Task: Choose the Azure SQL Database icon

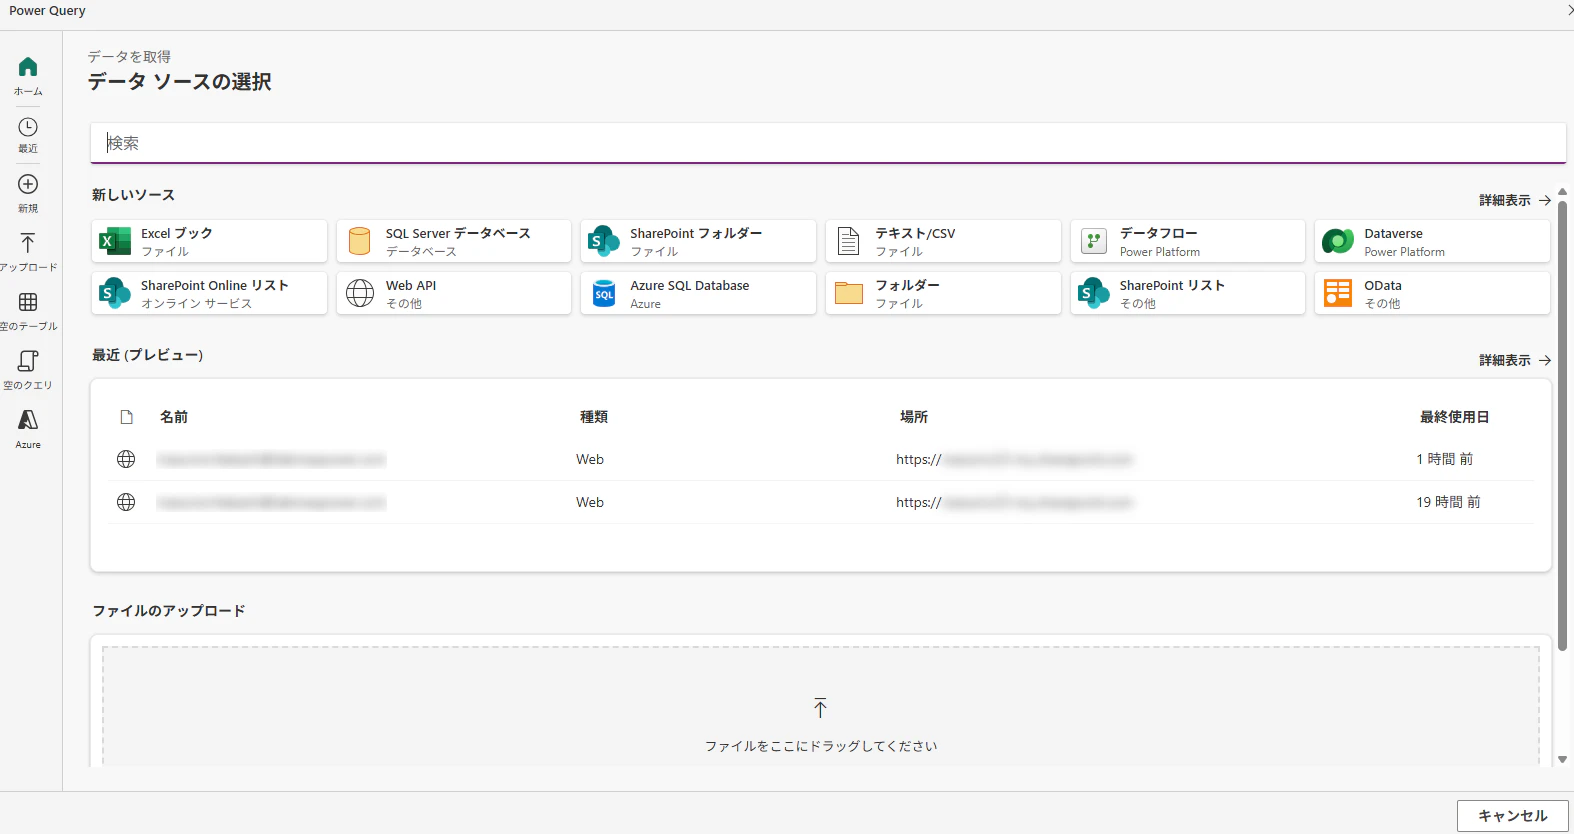Action: (604, 293)
